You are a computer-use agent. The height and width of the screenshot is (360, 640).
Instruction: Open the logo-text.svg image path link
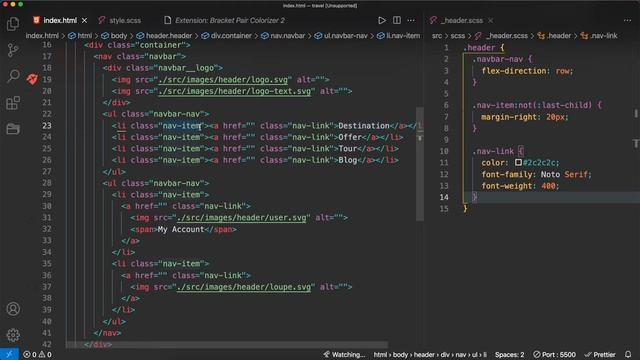click(x=235, y=91)
